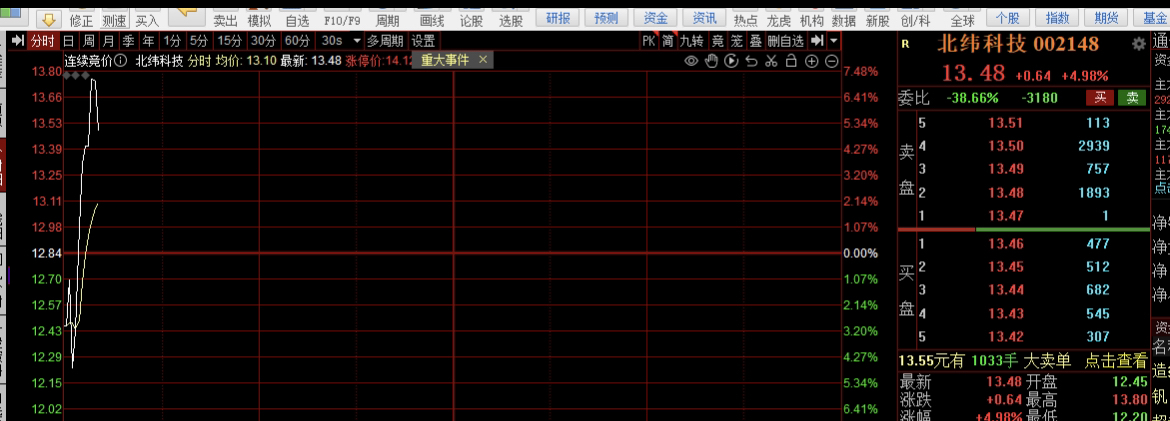Toggle the 九转 indicator button

click(x=691, y=41)
